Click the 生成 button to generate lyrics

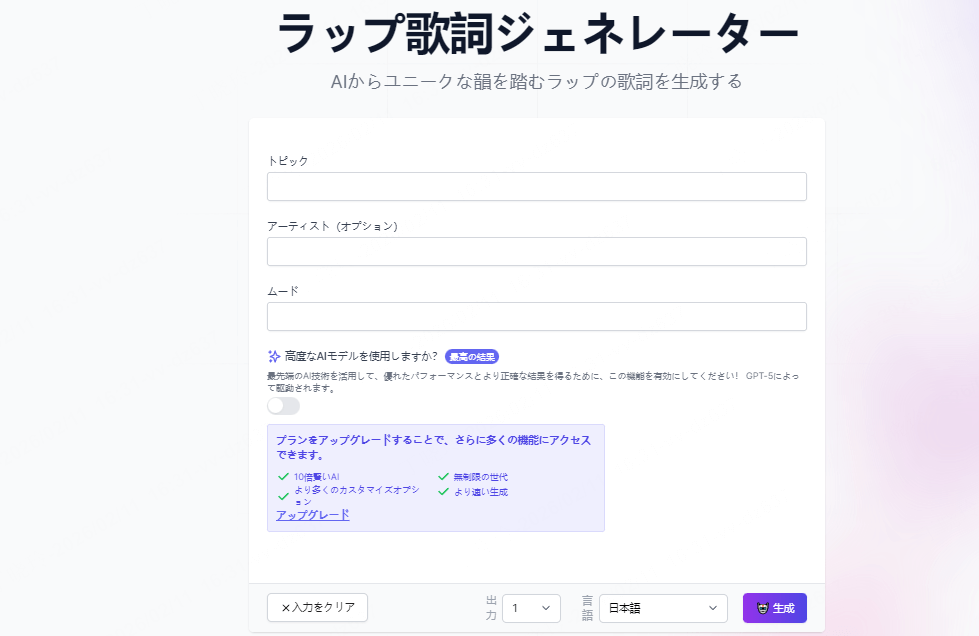click(775, 607)
